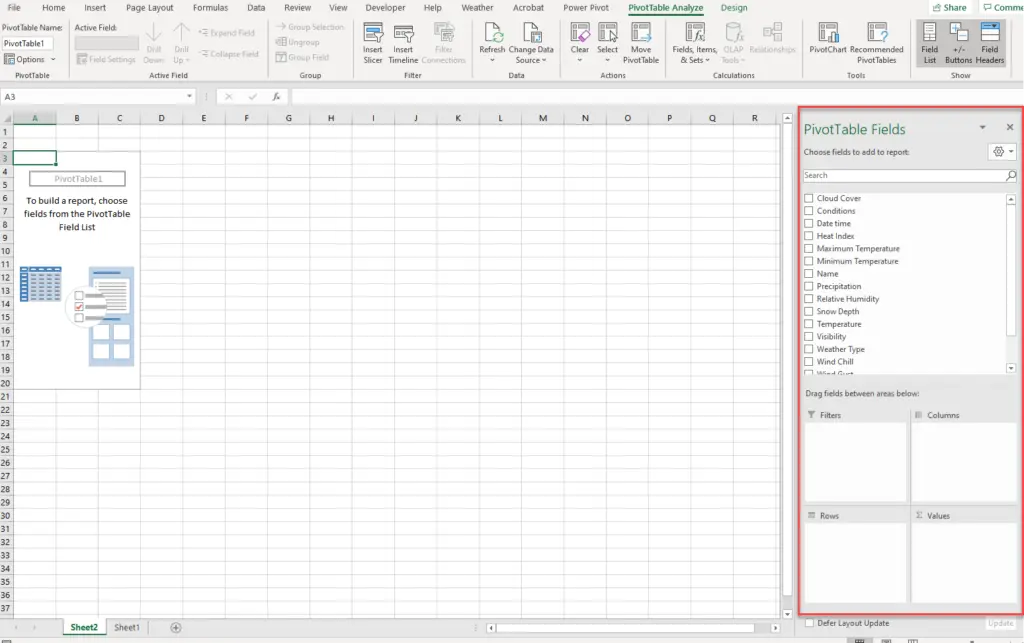The width and height of the screenshot is (1024, 643).
Task: Enable the Precipitation field checkbox
Action: (809, 286)
